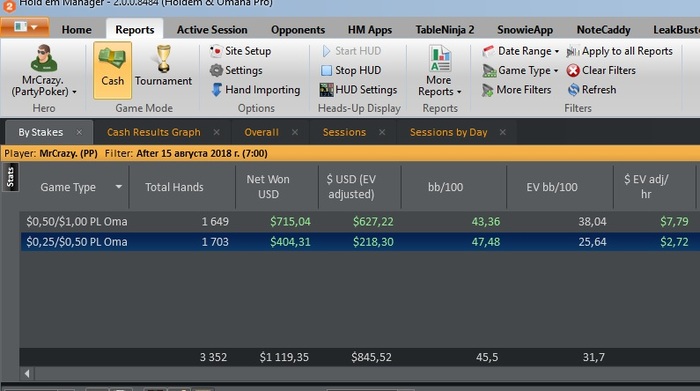Sort by the Total Hands column

click(x=174, y=187)
